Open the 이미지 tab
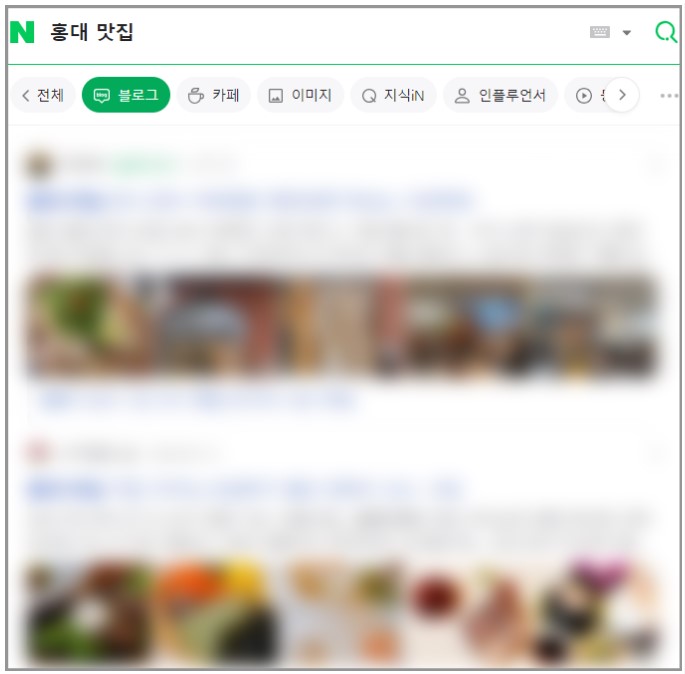685x674 pixels. tap(300, 95)
